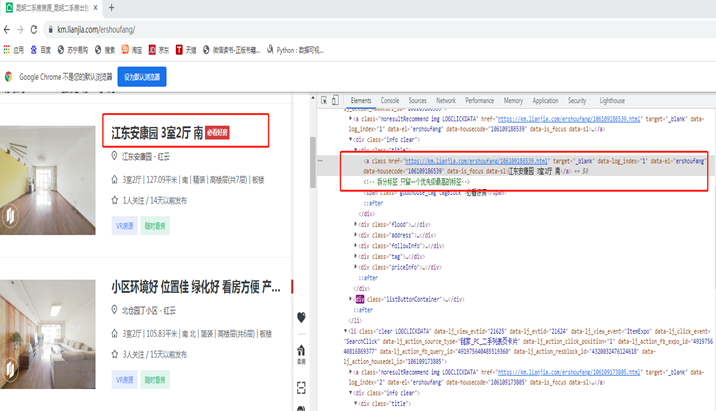Screen dimensions: 716x411
Task: Expand the div class="address" node
Action: click(355, 235)
